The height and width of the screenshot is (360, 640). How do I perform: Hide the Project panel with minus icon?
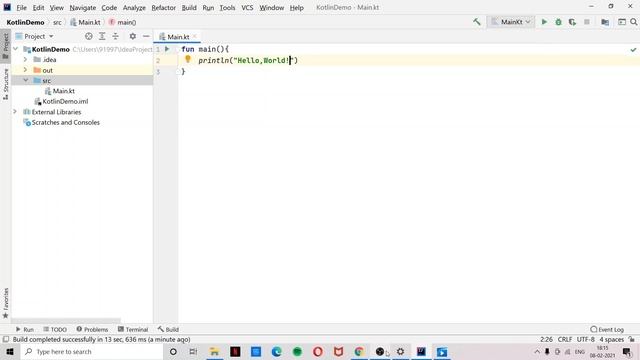146,36
